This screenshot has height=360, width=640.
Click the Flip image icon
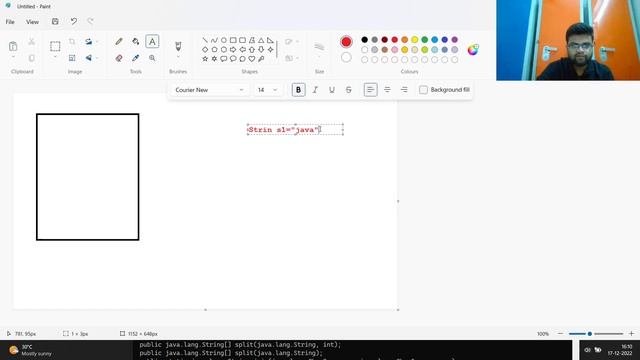[89, 58]
